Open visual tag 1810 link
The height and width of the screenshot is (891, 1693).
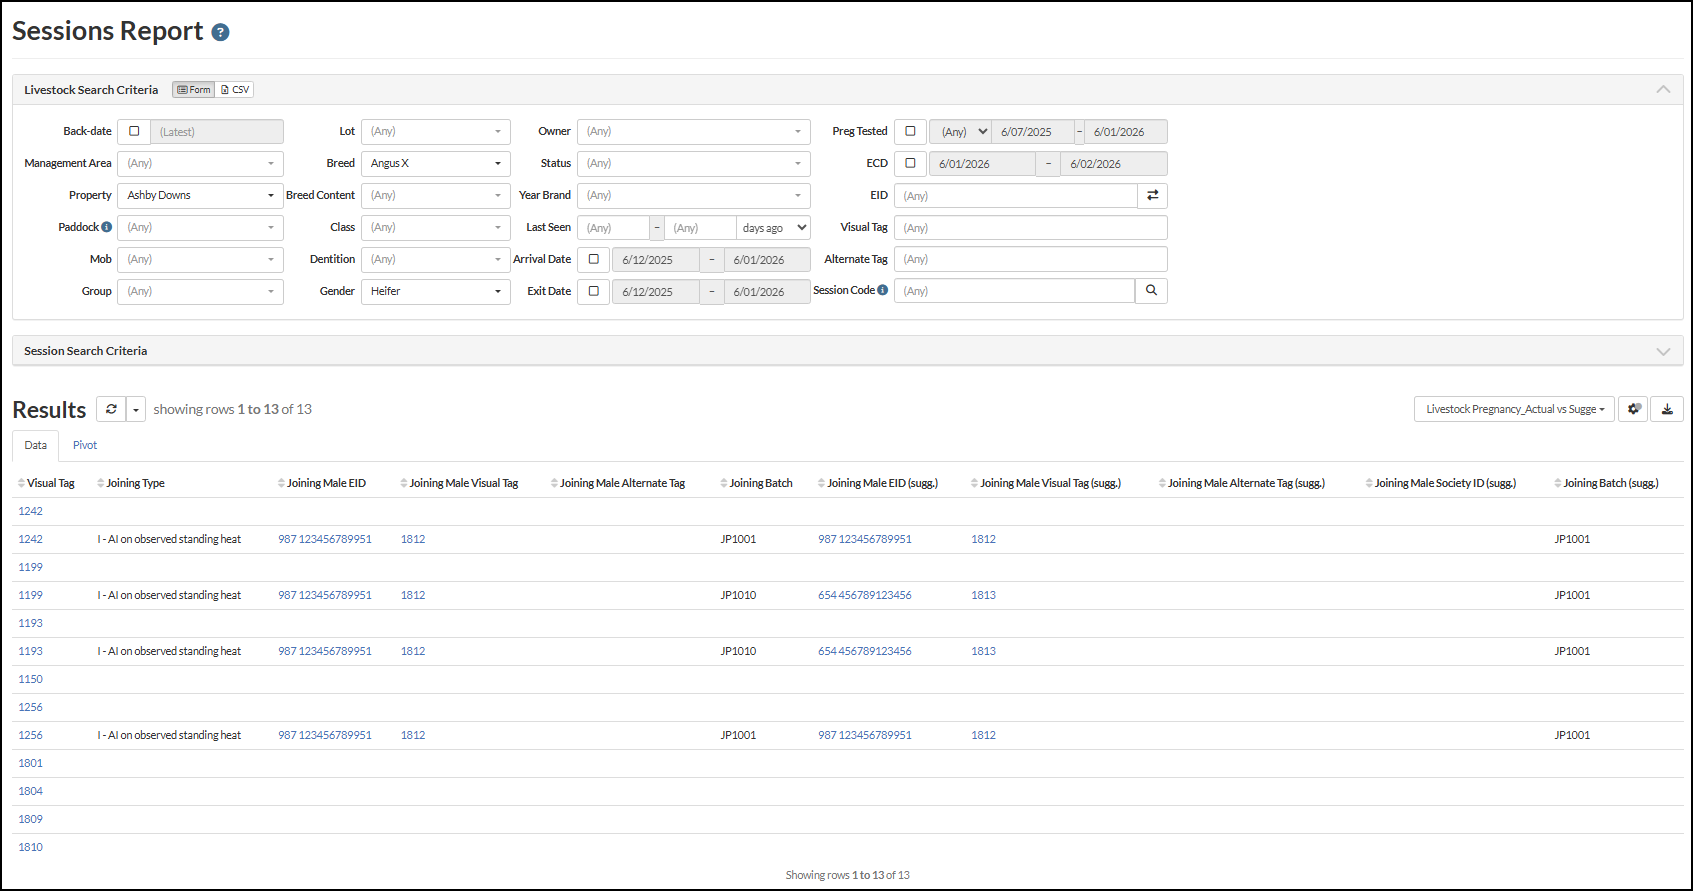(31, 847)
